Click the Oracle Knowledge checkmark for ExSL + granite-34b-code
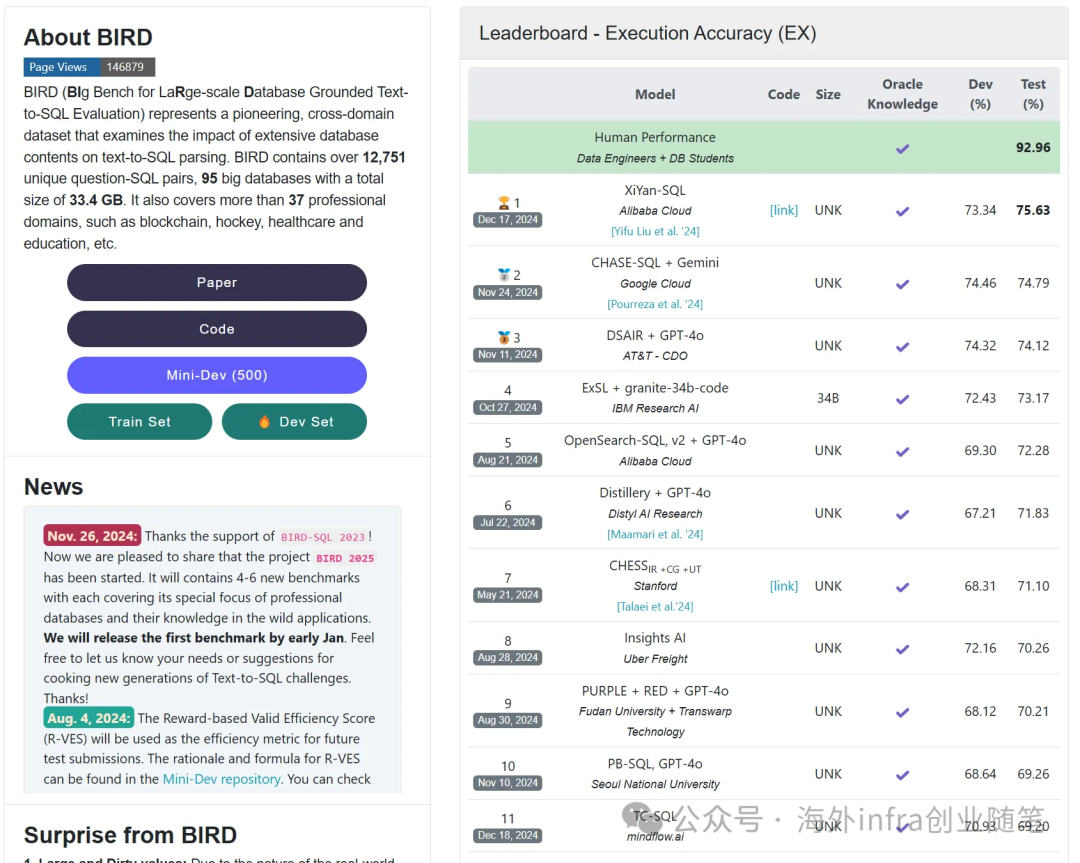This screenshot has width=1080, height=863. click(902, 399)
